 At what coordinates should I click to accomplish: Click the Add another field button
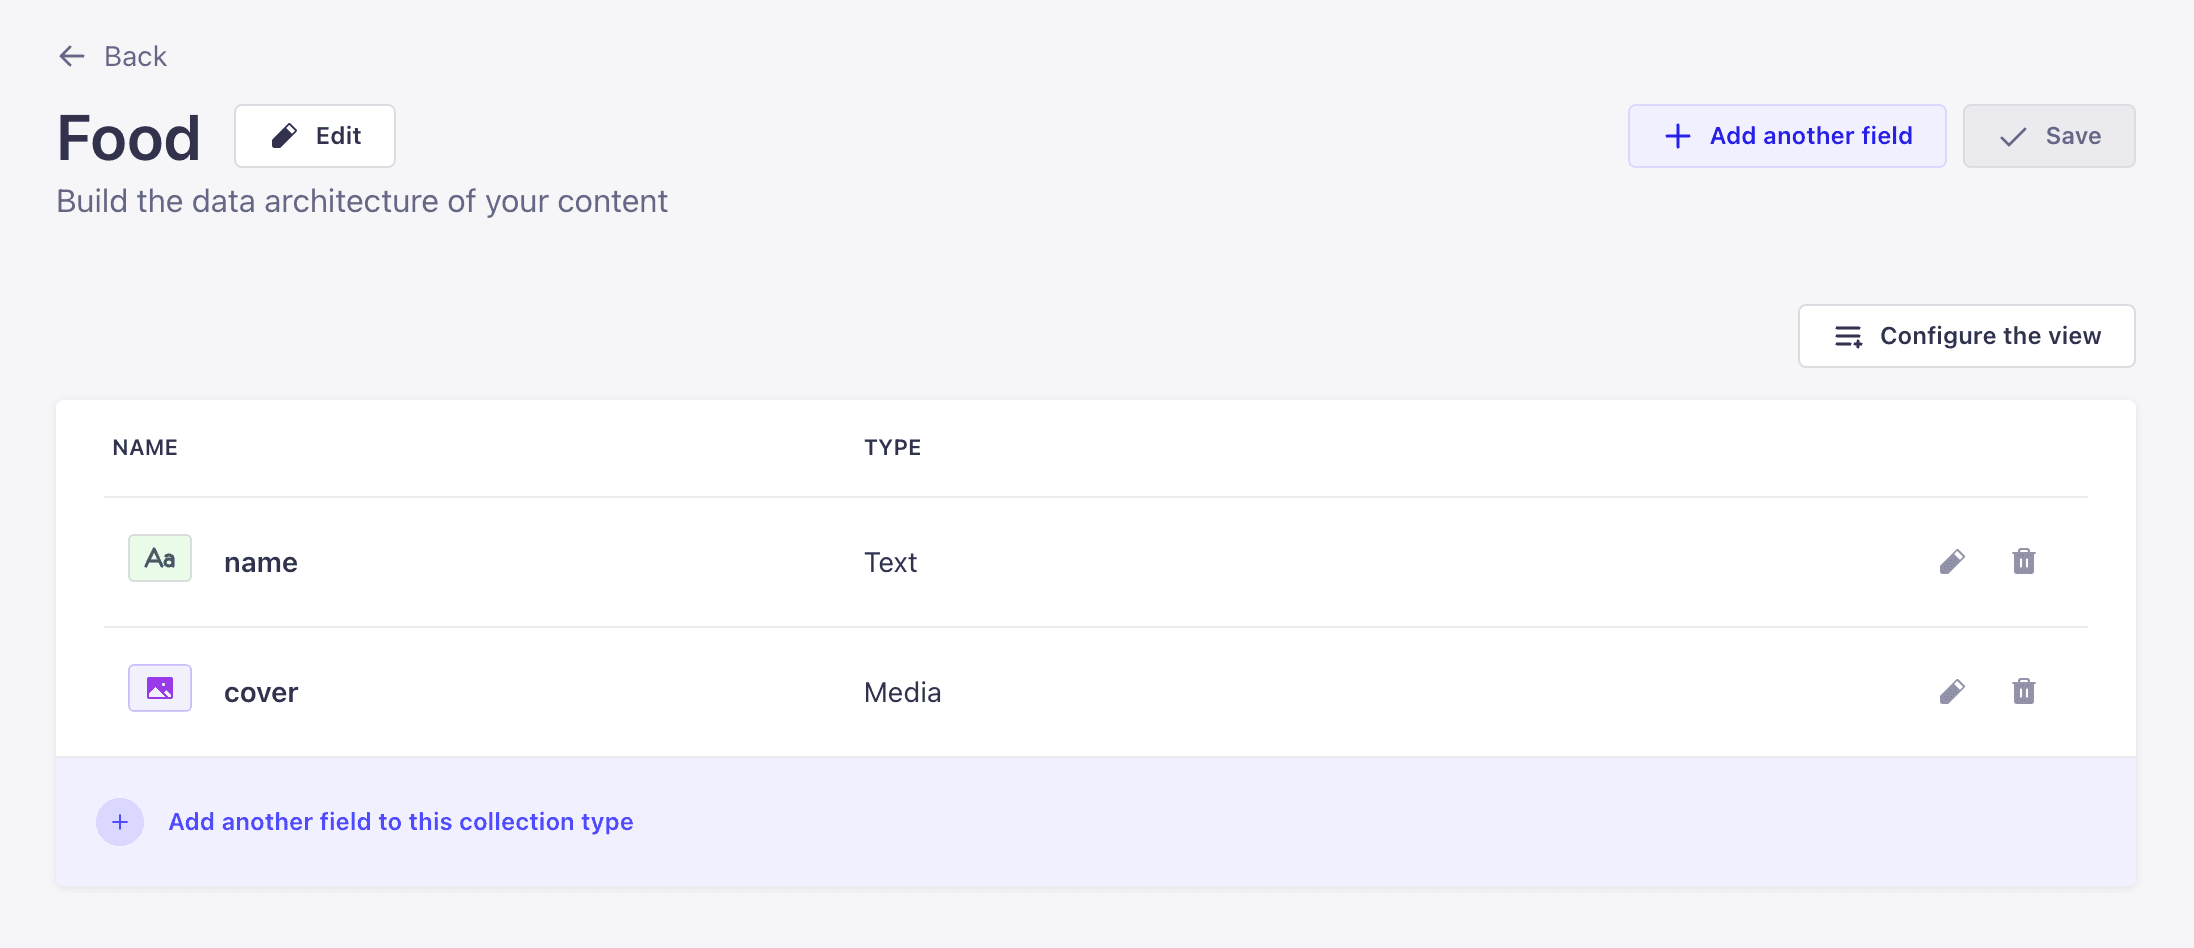coord(1787,136)
